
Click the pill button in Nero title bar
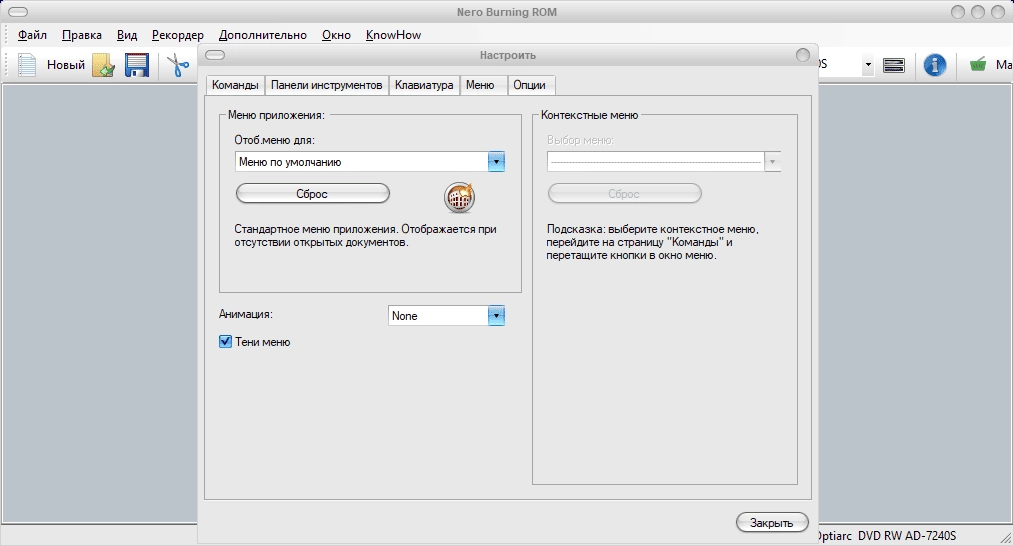18,12
